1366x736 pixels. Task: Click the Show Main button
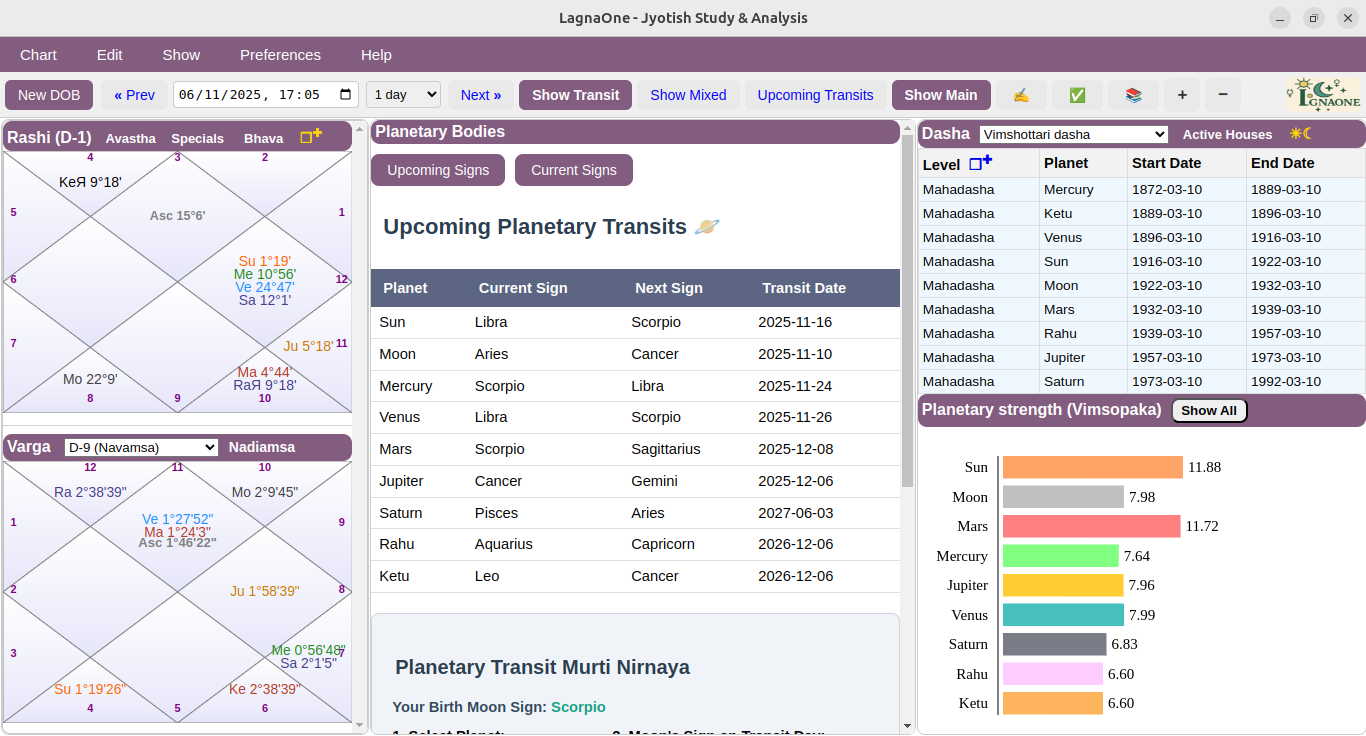(x=941, y=95)
